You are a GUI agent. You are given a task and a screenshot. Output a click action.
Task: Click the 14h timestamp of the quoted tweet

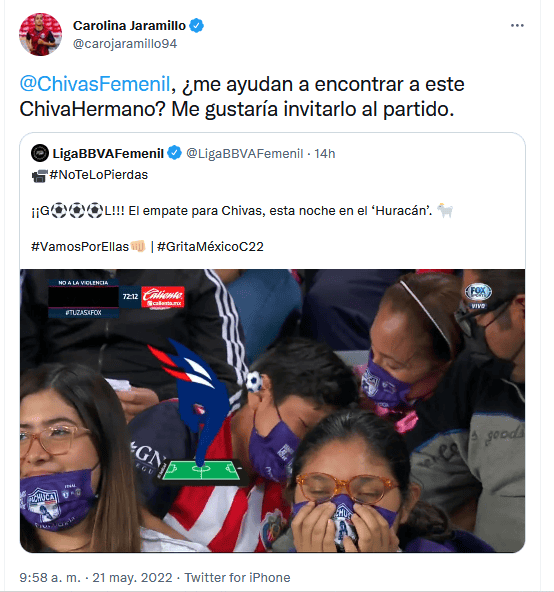pyautogui.click(x=325, y=154)
